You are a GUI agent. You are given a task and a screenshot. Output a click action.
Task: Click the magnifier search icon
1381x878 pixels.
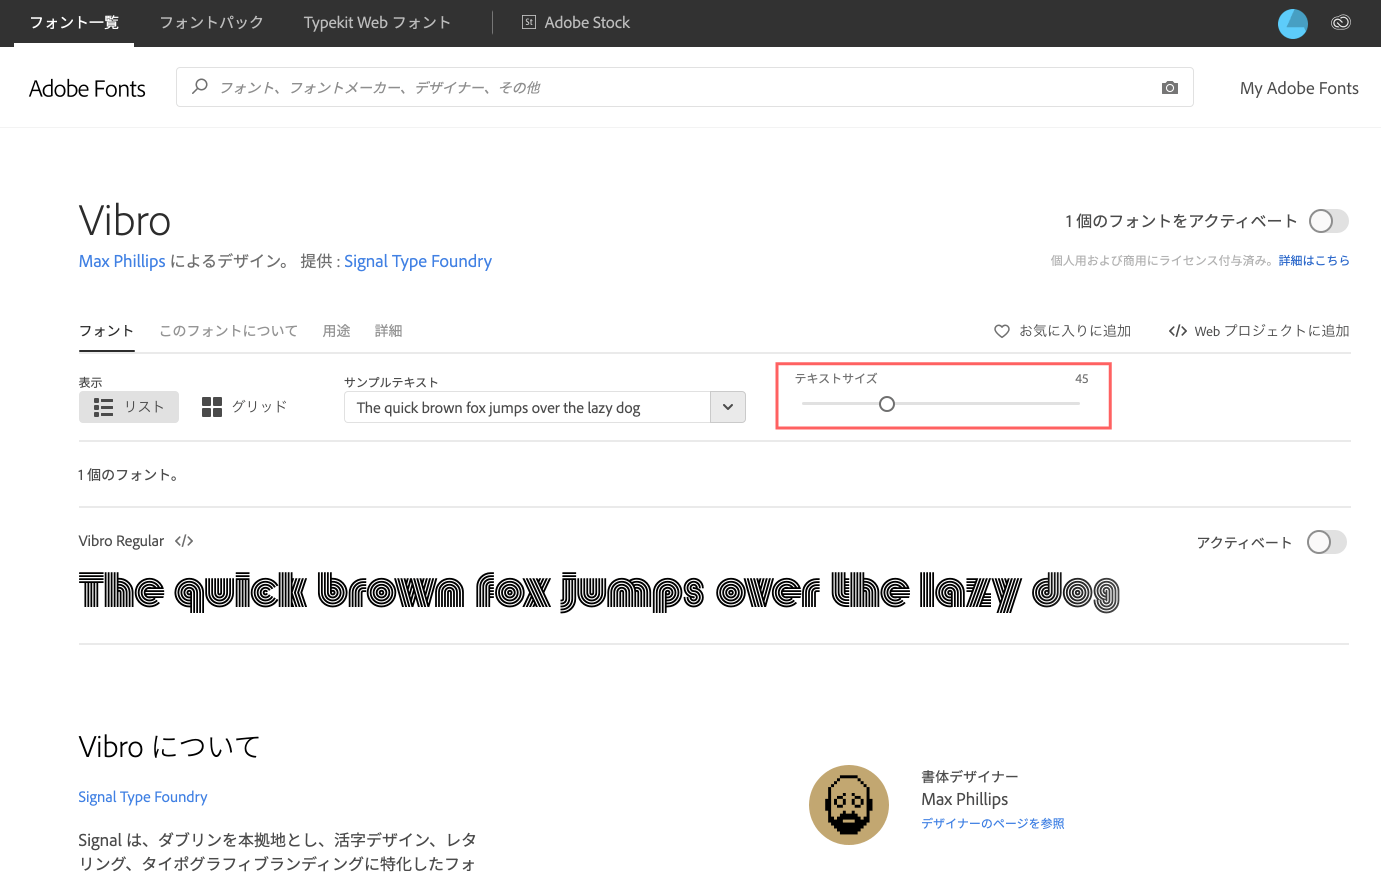pos(200,87)
